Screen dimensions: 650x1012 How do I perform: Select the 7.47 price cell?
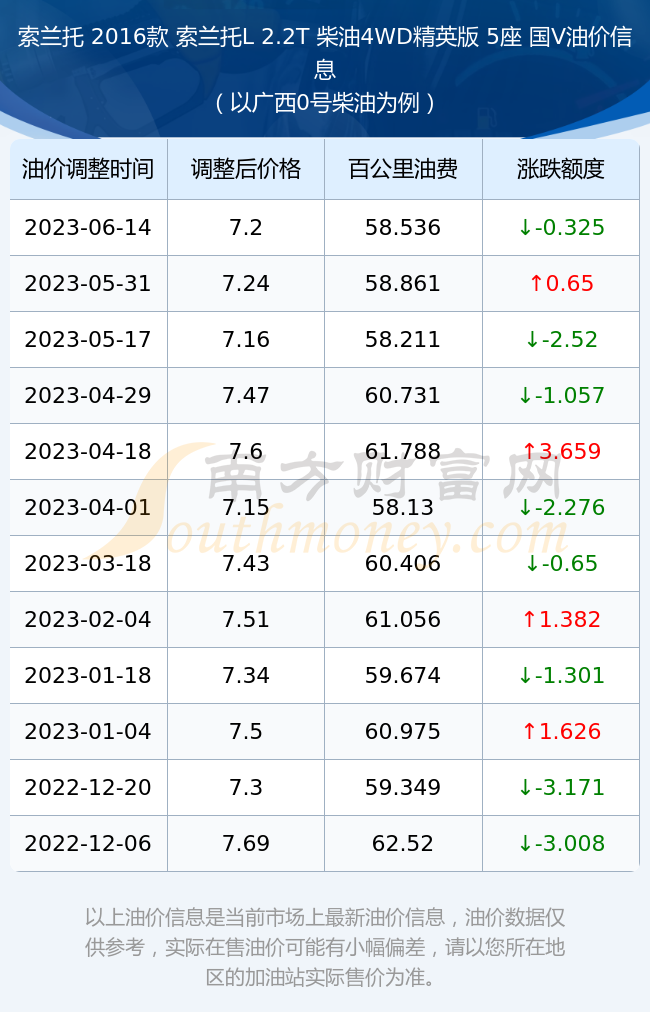[x=246, y=395]
